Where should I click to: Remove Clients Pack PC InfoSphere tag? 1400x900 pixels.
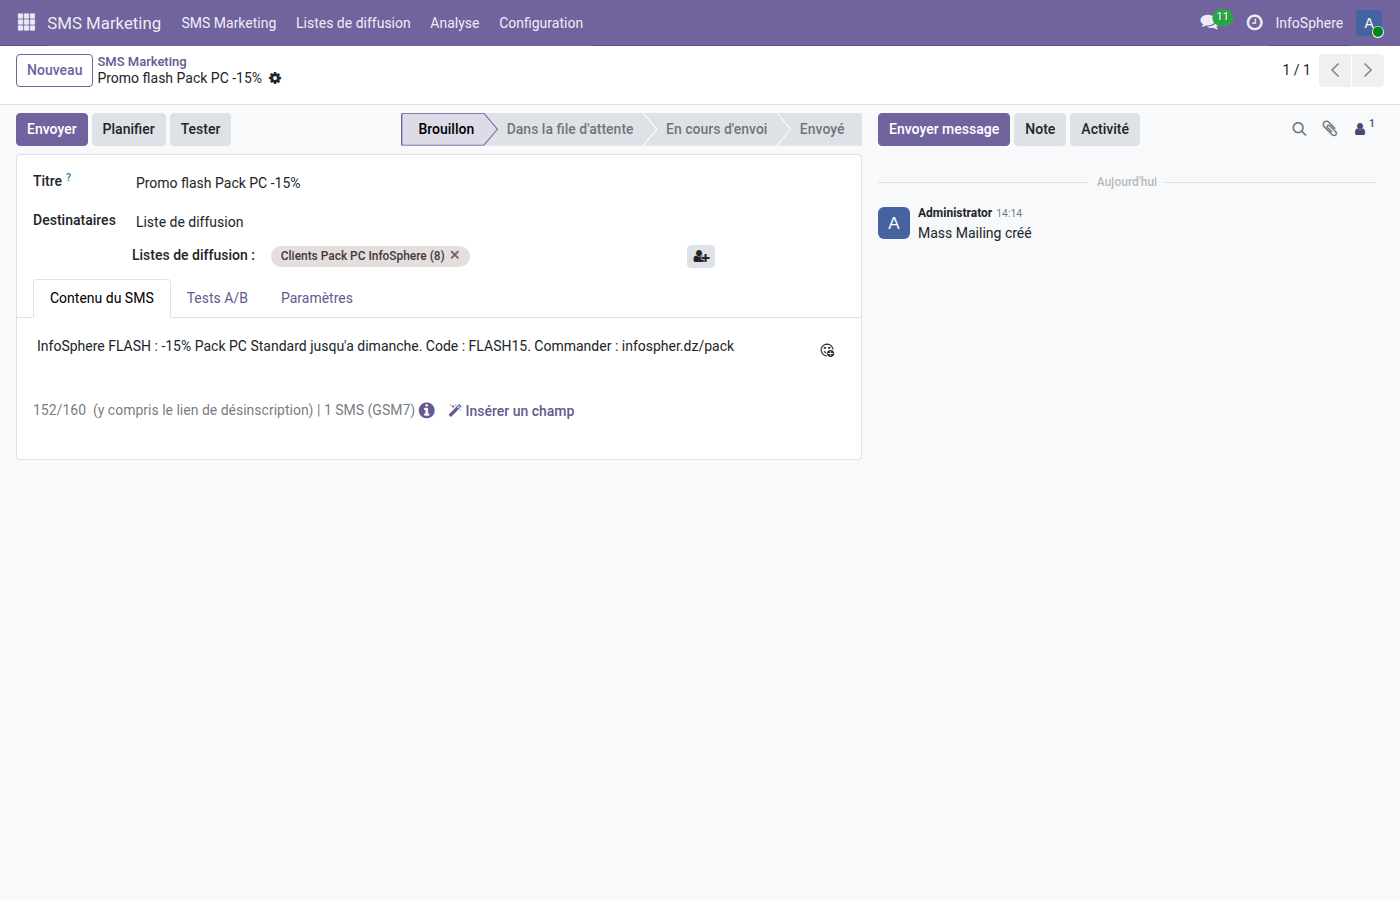pyautogui.click(x=455, y=255)
